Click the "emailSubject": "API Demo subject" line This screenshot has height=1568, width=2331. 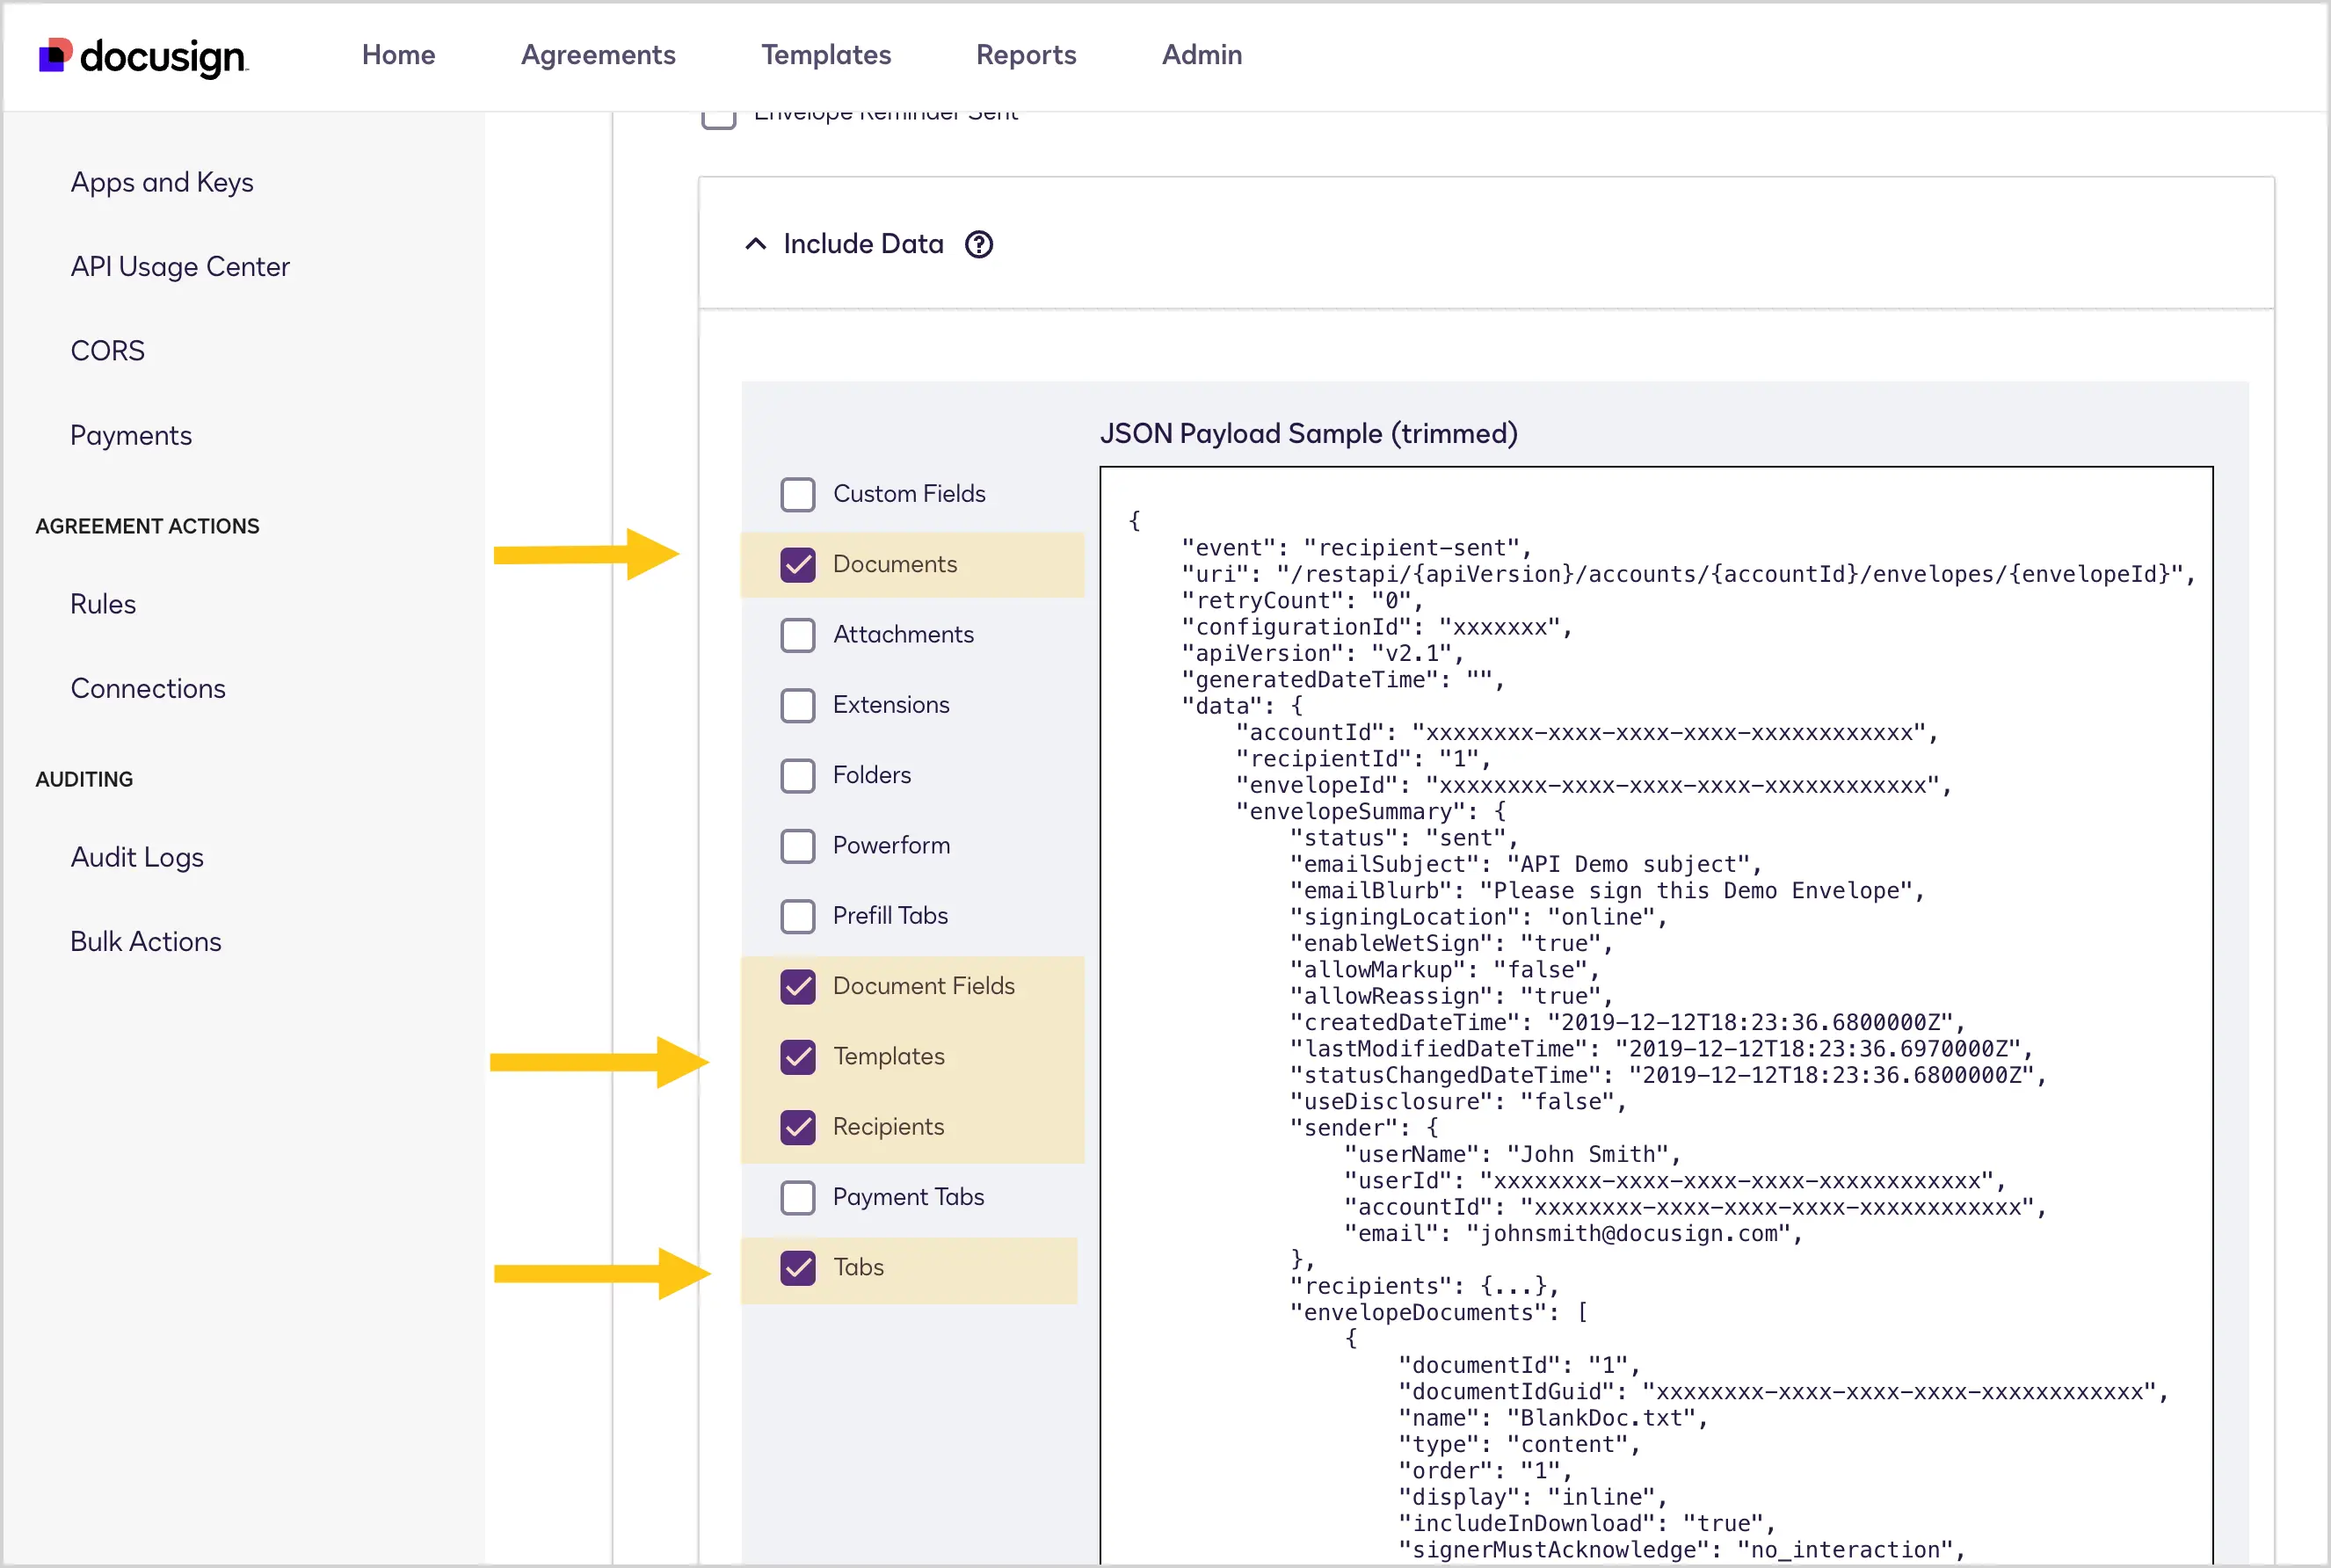coord(1525,864)
